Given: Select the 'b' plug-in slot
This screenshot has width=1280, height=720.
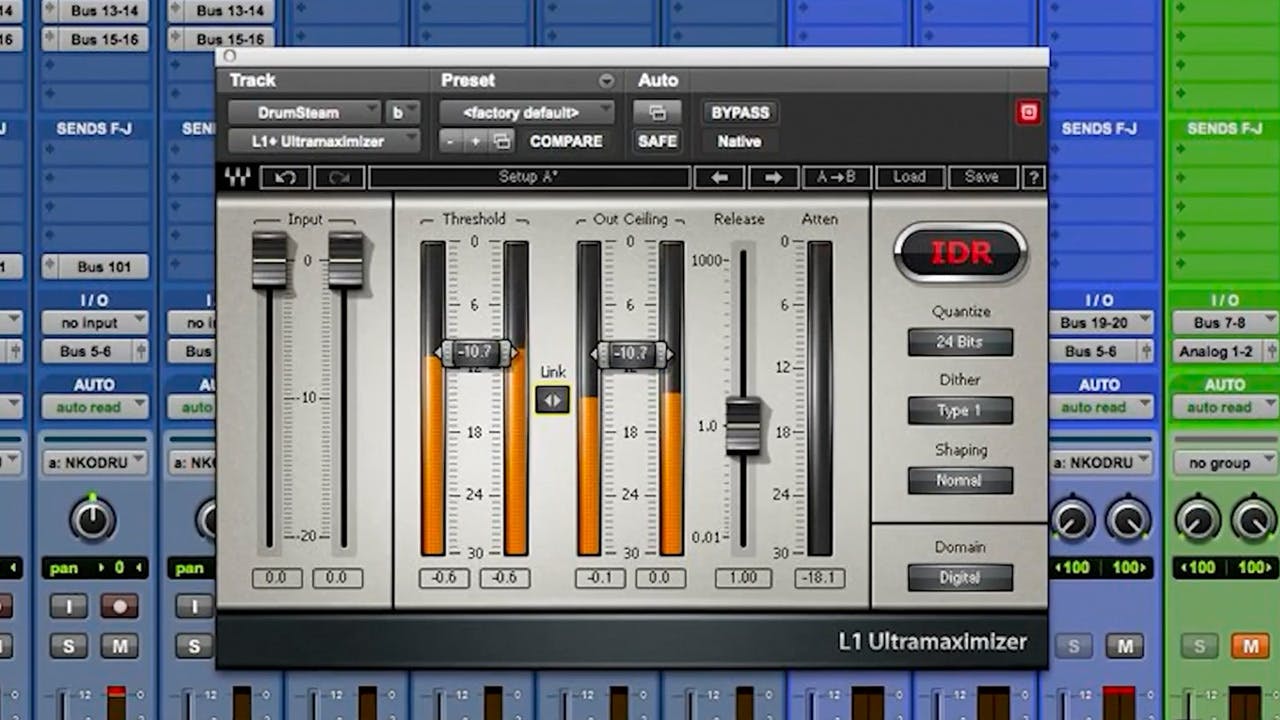Looking at the screenshot, I should [402, 112].
